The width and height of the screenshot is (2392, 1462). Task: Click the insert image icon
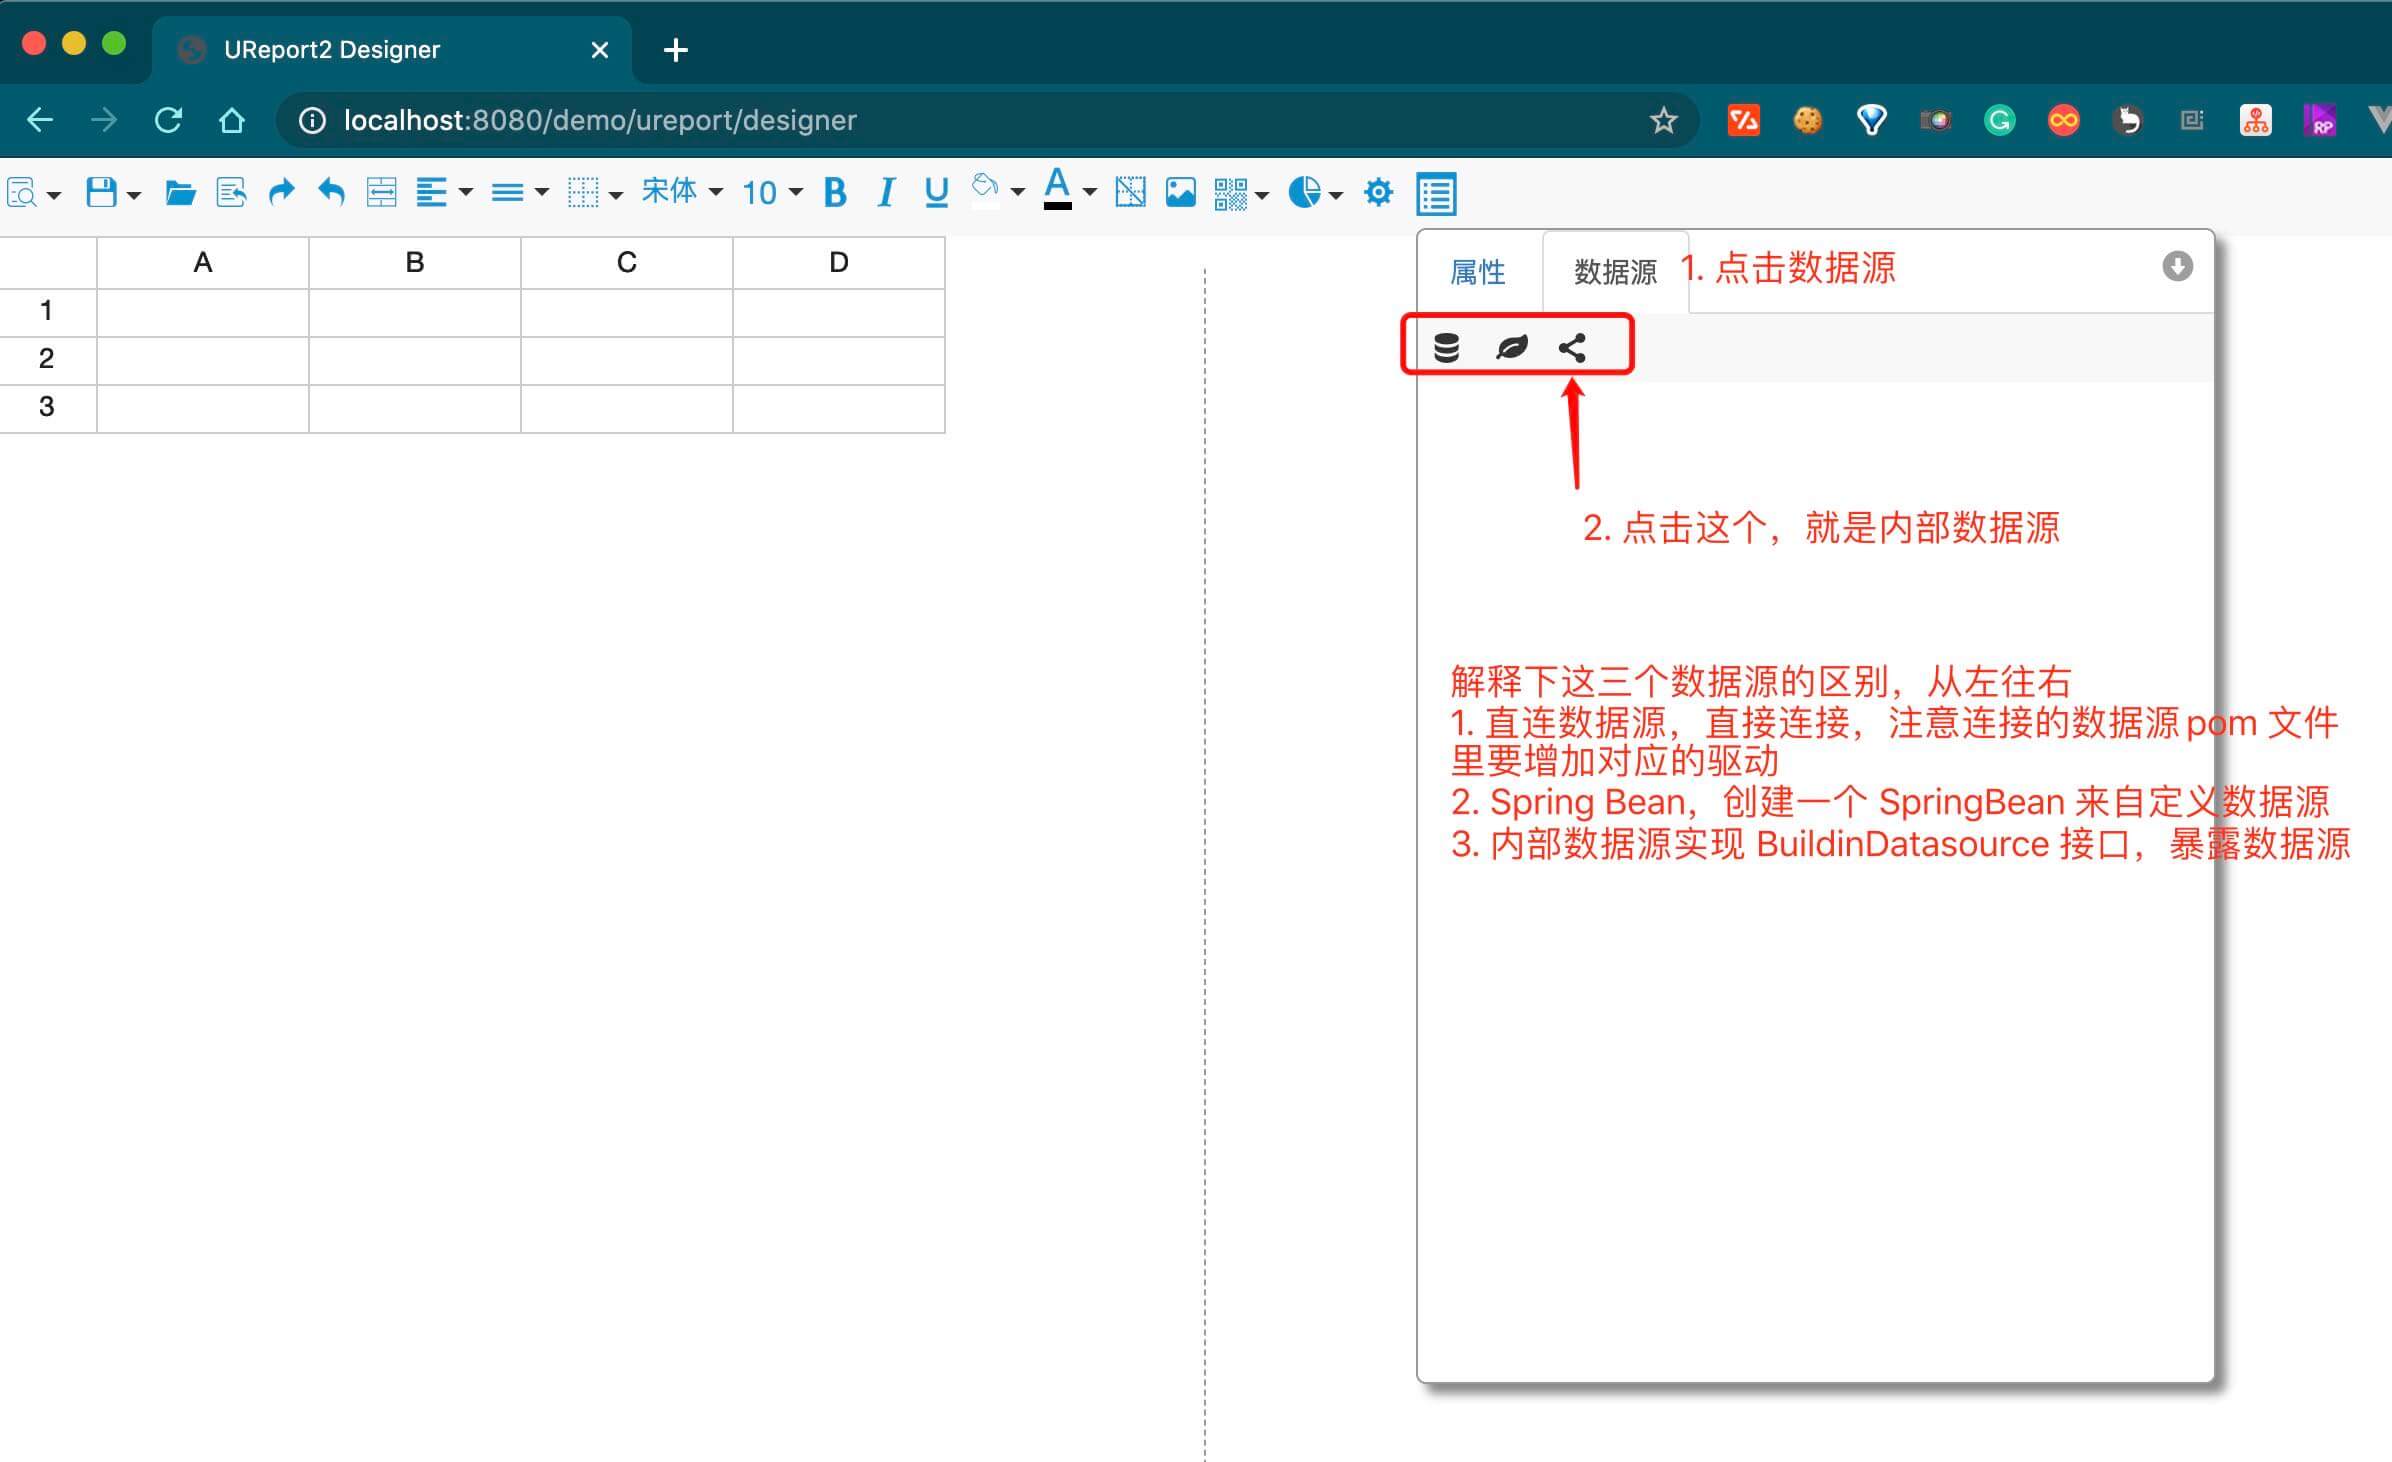pyautogui.click(x=1180, y=192)
